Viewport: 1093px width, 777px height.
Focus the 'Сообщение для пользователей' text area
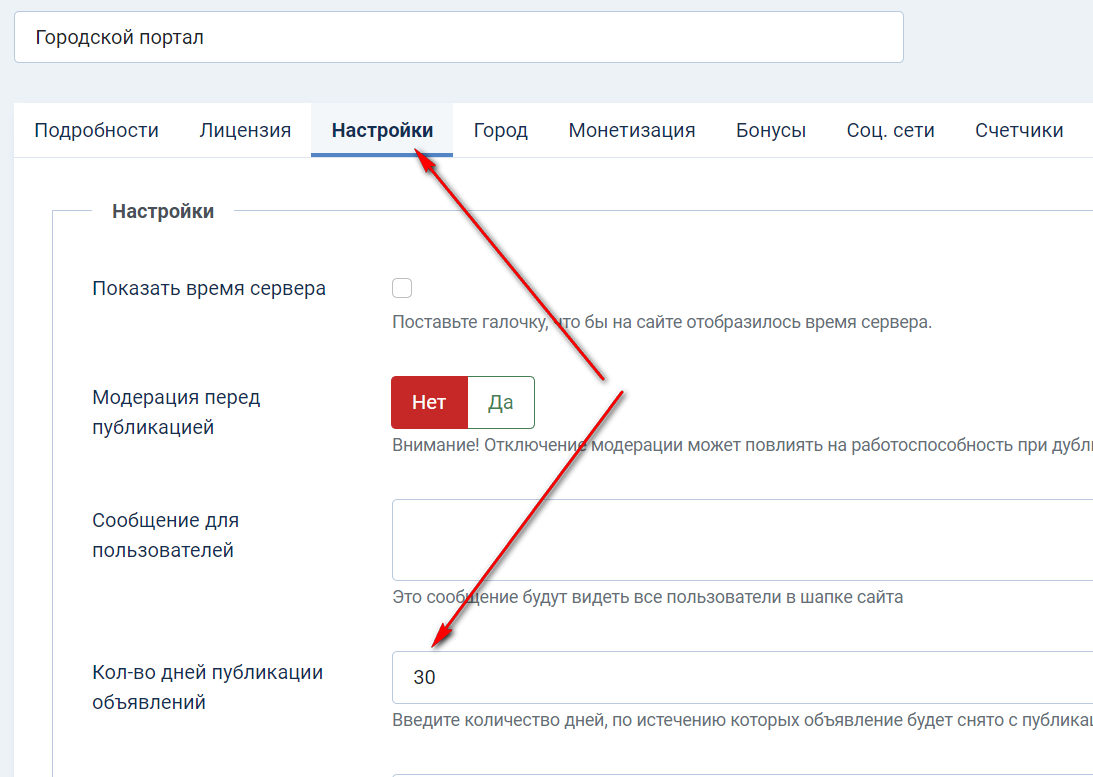point(740,540)
